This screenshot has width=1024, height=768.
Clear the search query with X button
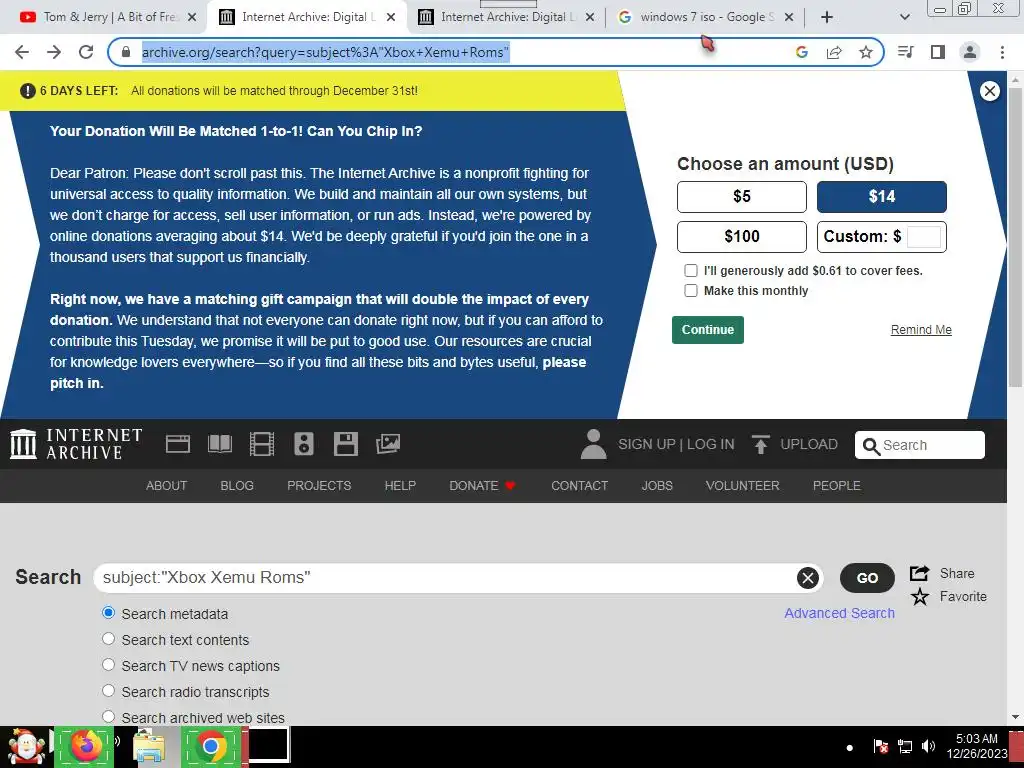pos(808,578)
